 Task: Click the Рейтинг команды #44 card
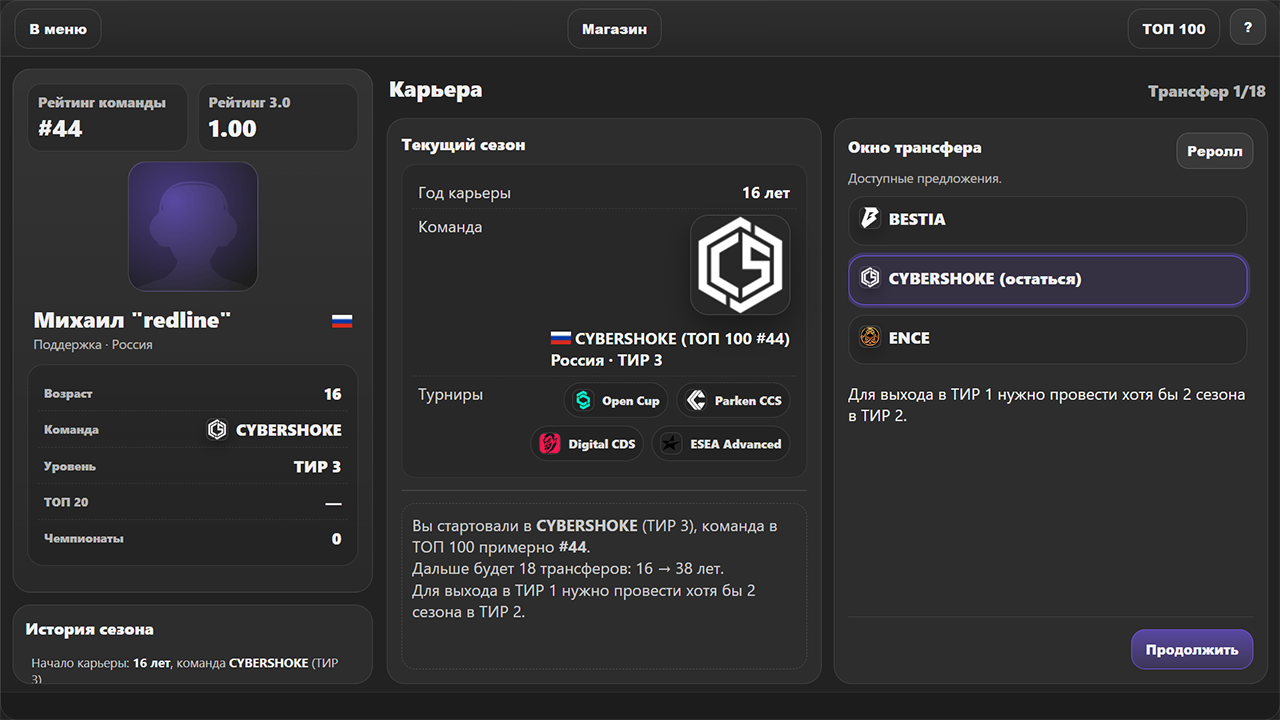click(x=107, y=117)
